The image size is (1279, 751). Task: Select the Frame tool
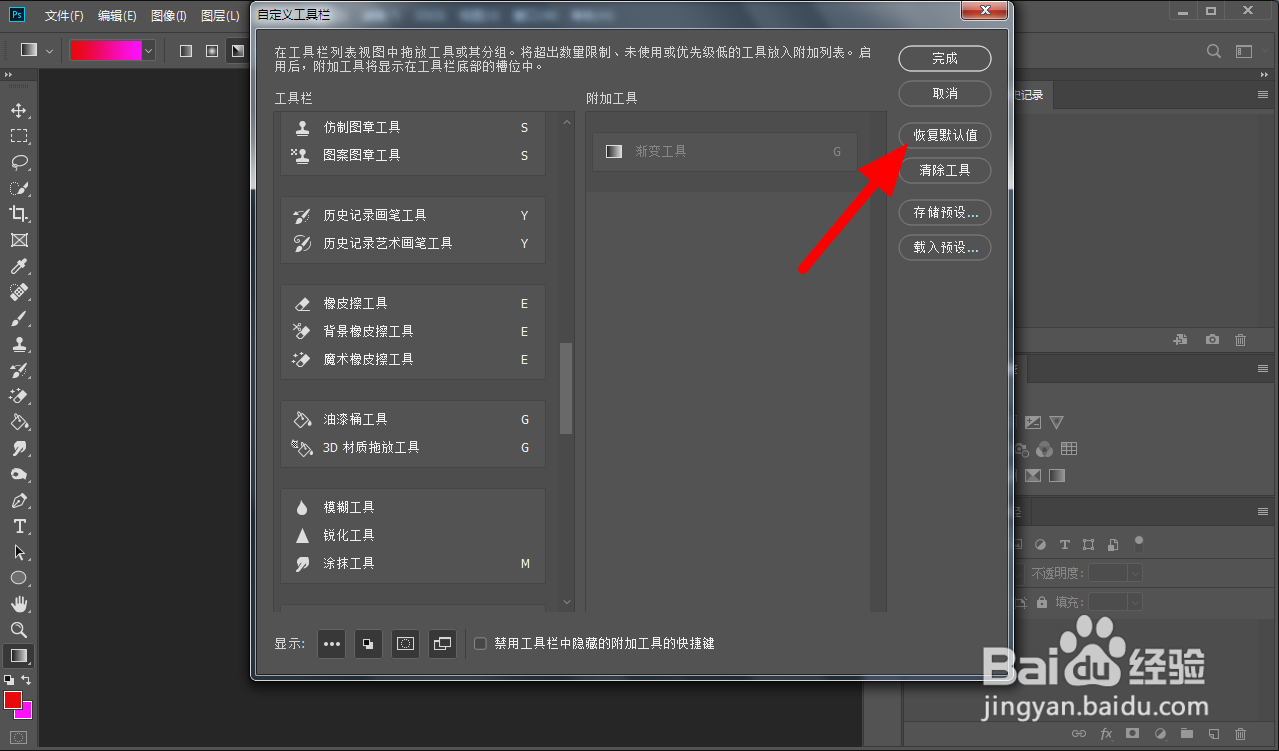pyautogui.click(x=19, y=240)
